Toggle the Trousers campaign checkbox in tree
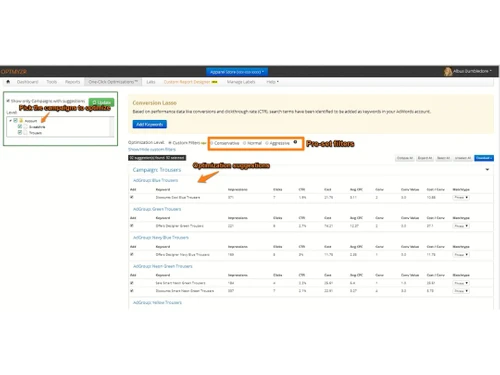This screenshot has height=375, width=500. tap(20, 132)
